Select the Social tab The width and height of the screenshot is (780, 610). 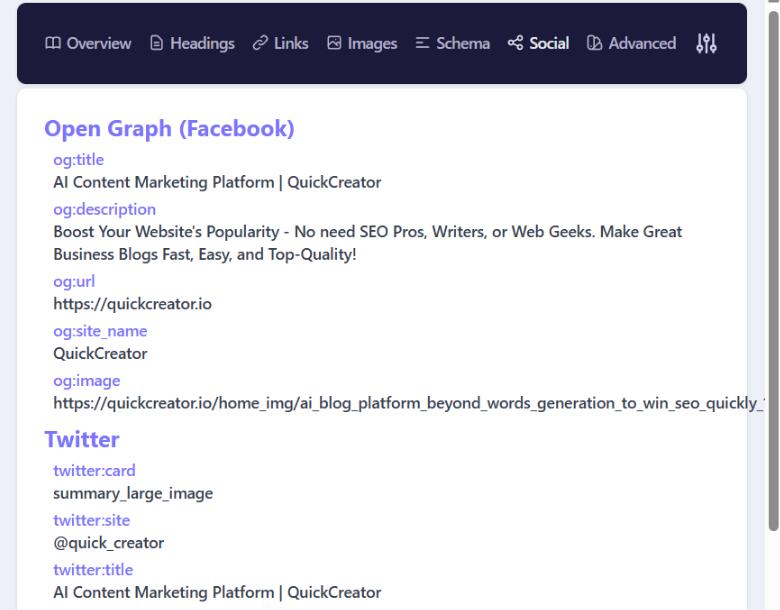pos(538,43)
